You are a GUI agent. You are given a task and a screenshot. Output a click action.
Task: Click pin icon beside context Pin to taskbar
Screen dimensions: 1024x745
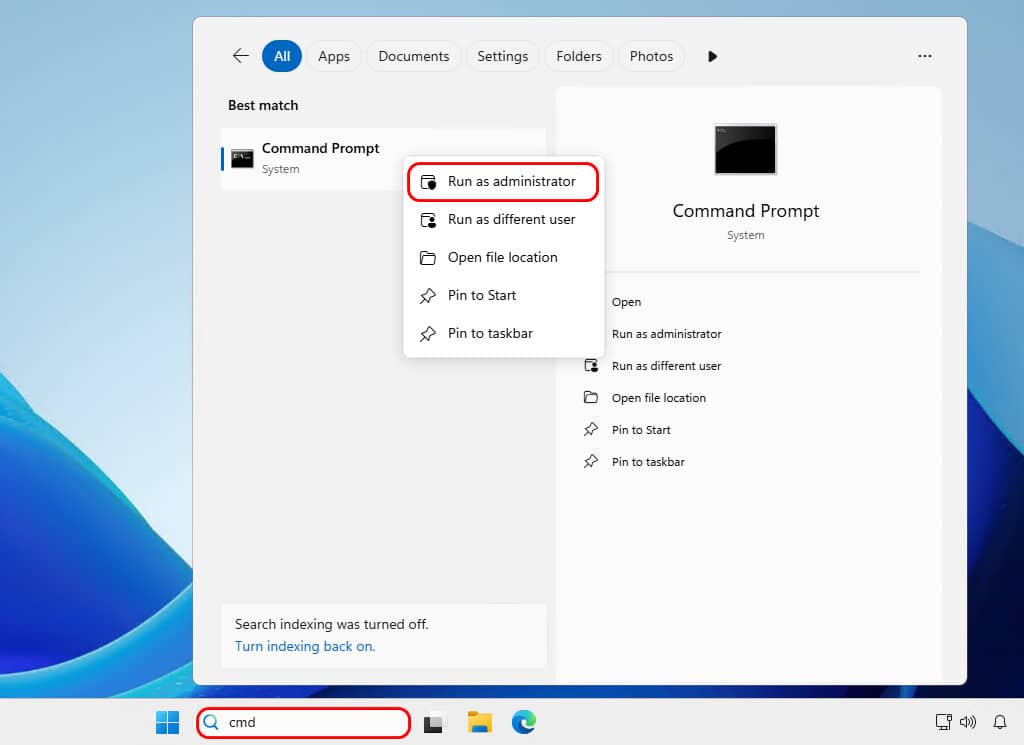[x=428, y=334]
